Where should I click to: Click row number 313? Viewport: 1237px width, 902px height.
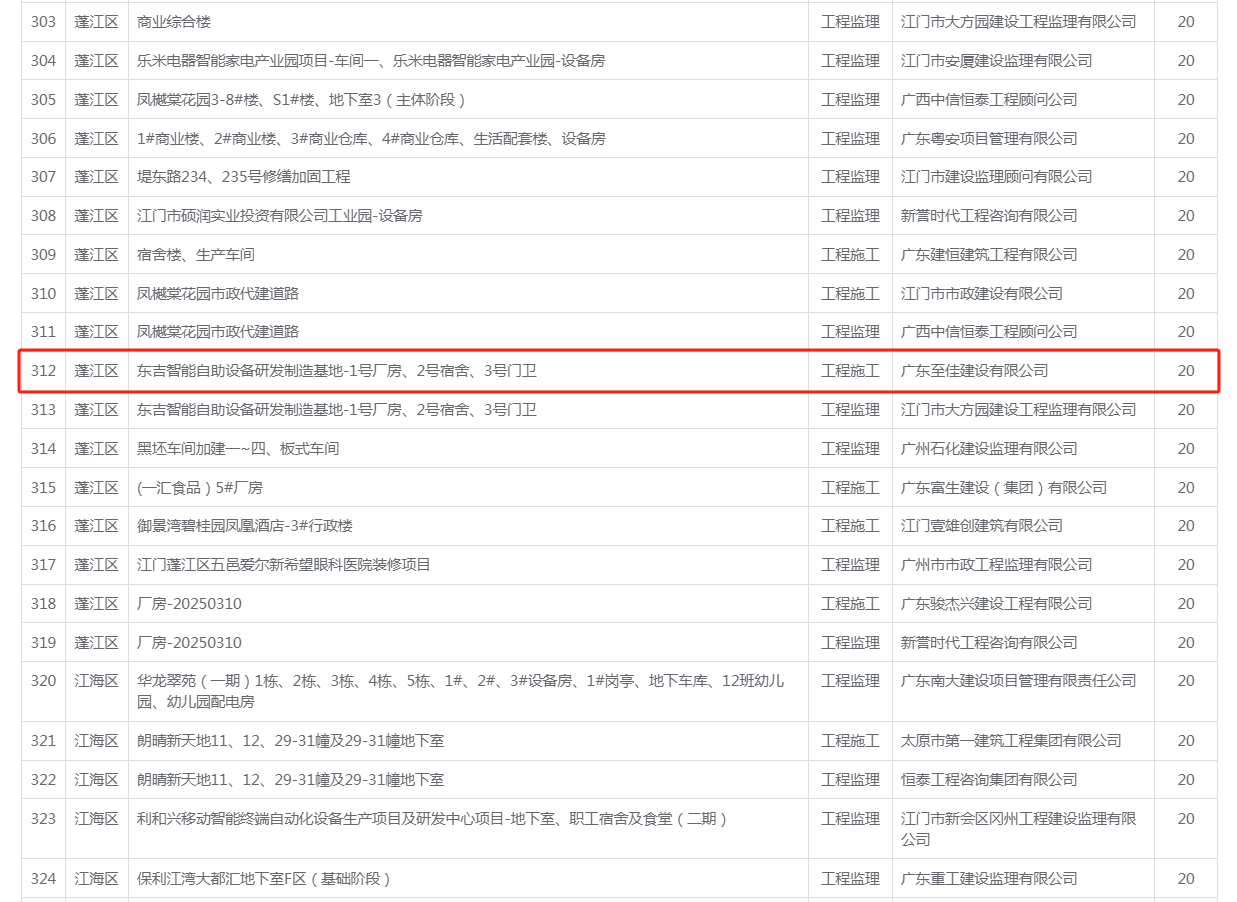coord(43,410)
